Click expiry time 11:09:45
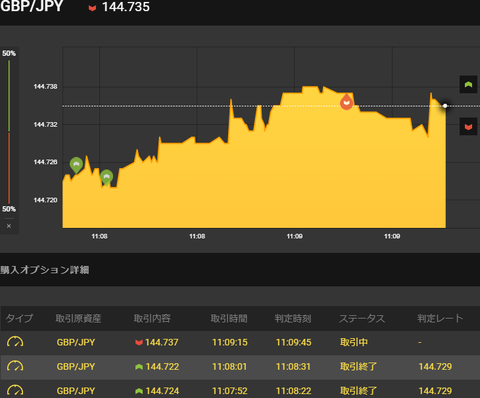480x398 pixels. (x=294, y=342)
